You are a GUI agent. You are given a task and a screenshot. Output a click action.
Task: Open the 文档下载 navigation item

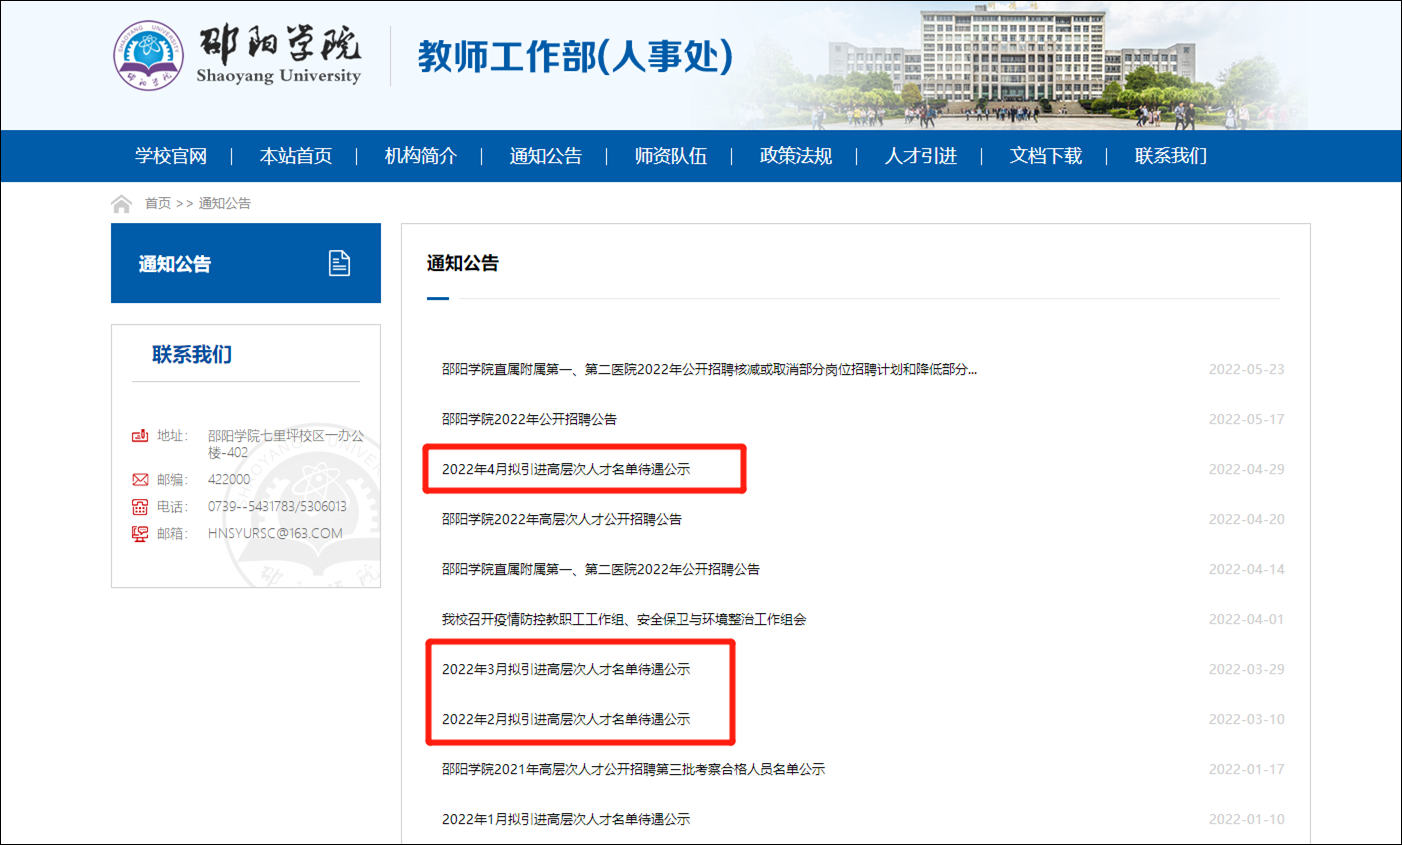pos(1046,156)
